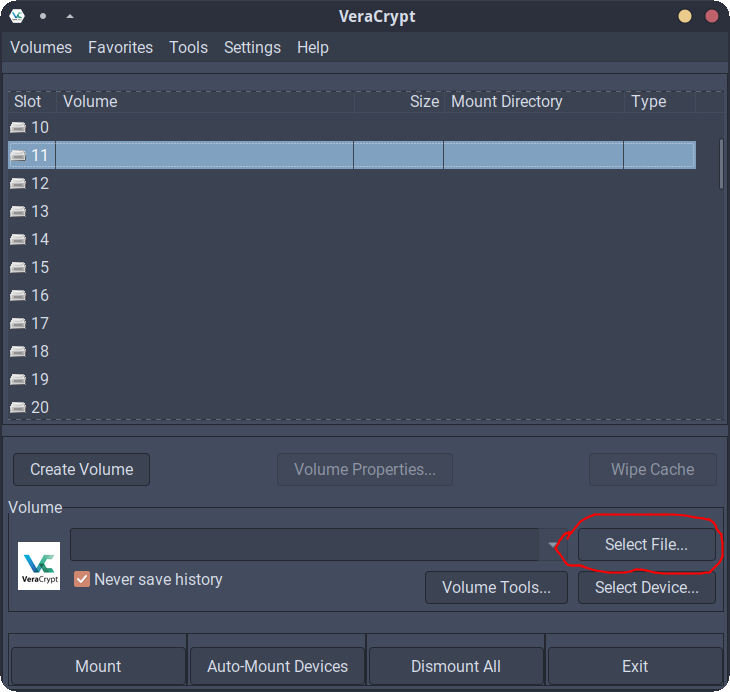Click the Exit button
Viewport: 730px width, 692px height.
point(635,666)
